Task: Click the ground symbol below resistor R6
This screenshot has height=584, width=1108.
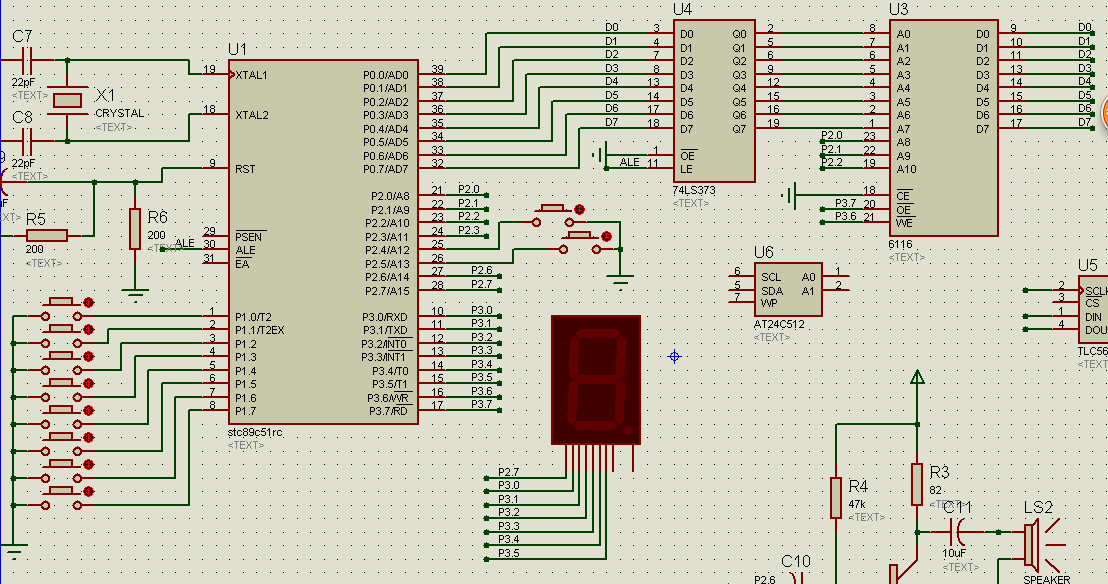Action: click(x=135, y=294)
